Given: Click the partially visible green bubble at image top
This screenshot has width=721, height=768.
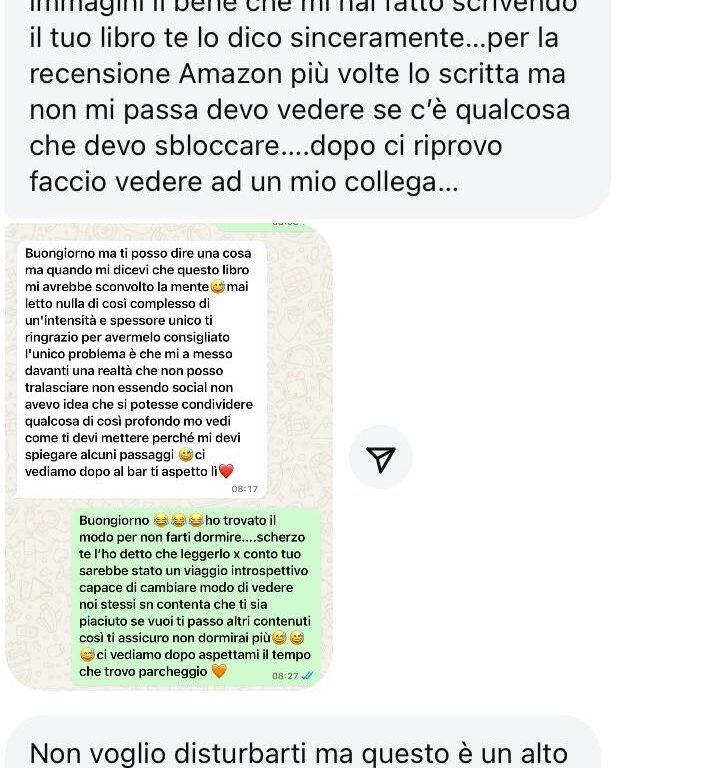Looking at the screenshot, I should [267, 226].
